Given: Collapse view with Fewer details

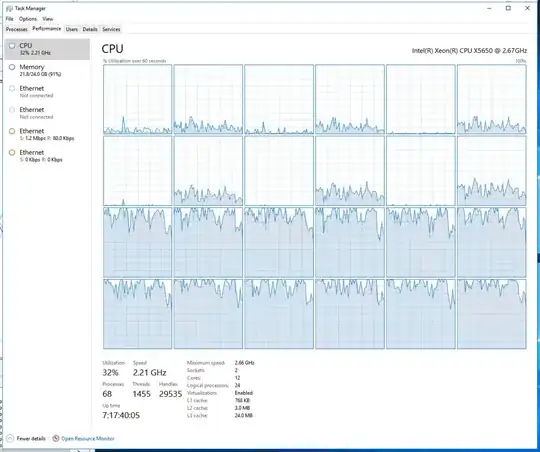Looking at the screenshot, I should [x=31, y=439].
